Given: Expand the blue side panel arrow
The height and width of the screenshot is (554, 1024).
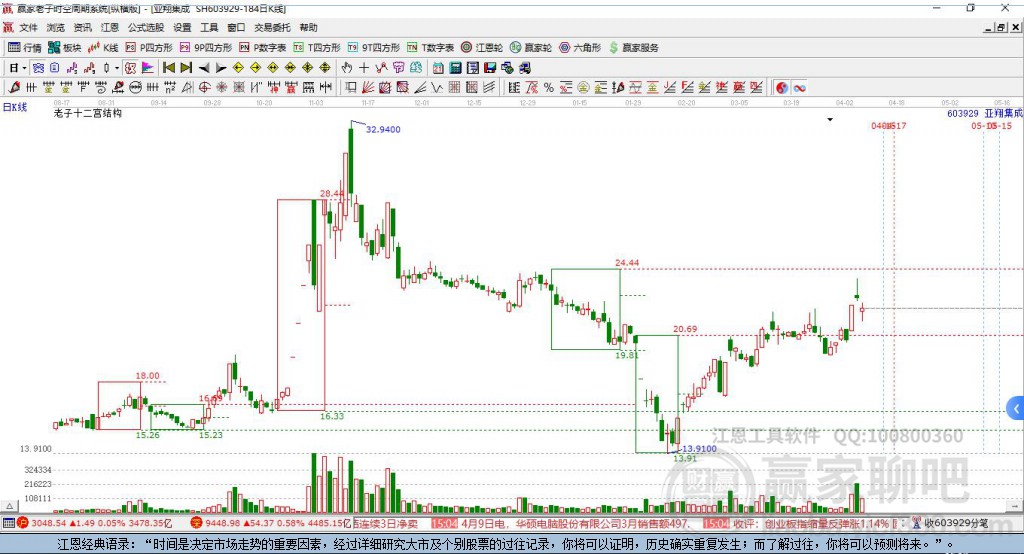Looking at the screenshot, I should tap(1016, 409).
